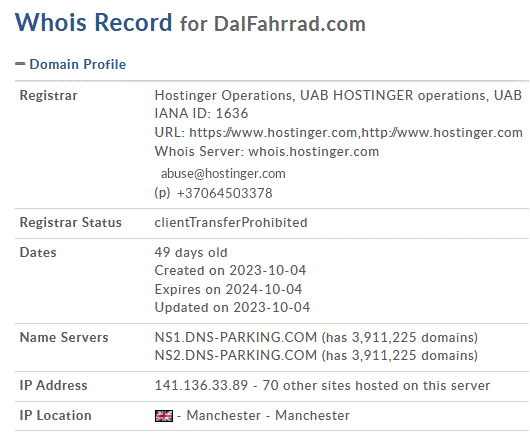Screen dimensions: 530x437
Task: Open the abuse@hostinger.com email address
Action: pyautogui.click(x=223, y=173)
